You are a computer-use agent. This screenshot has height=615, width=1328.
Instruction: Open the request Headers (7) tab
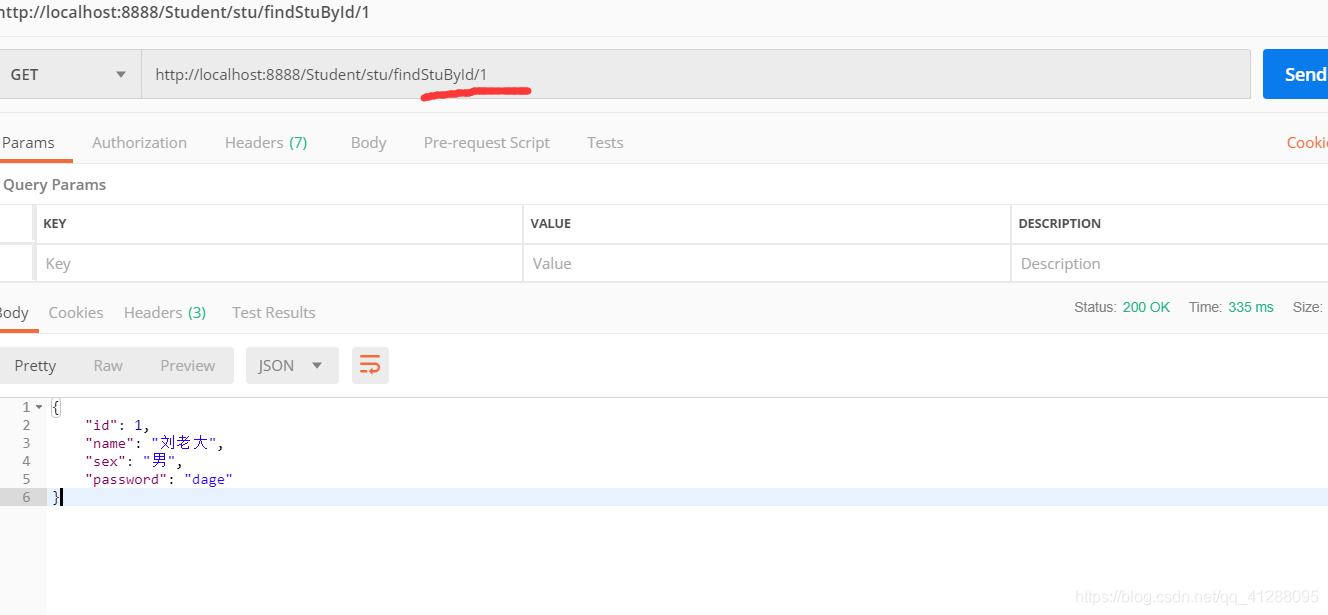pos(266,142)
